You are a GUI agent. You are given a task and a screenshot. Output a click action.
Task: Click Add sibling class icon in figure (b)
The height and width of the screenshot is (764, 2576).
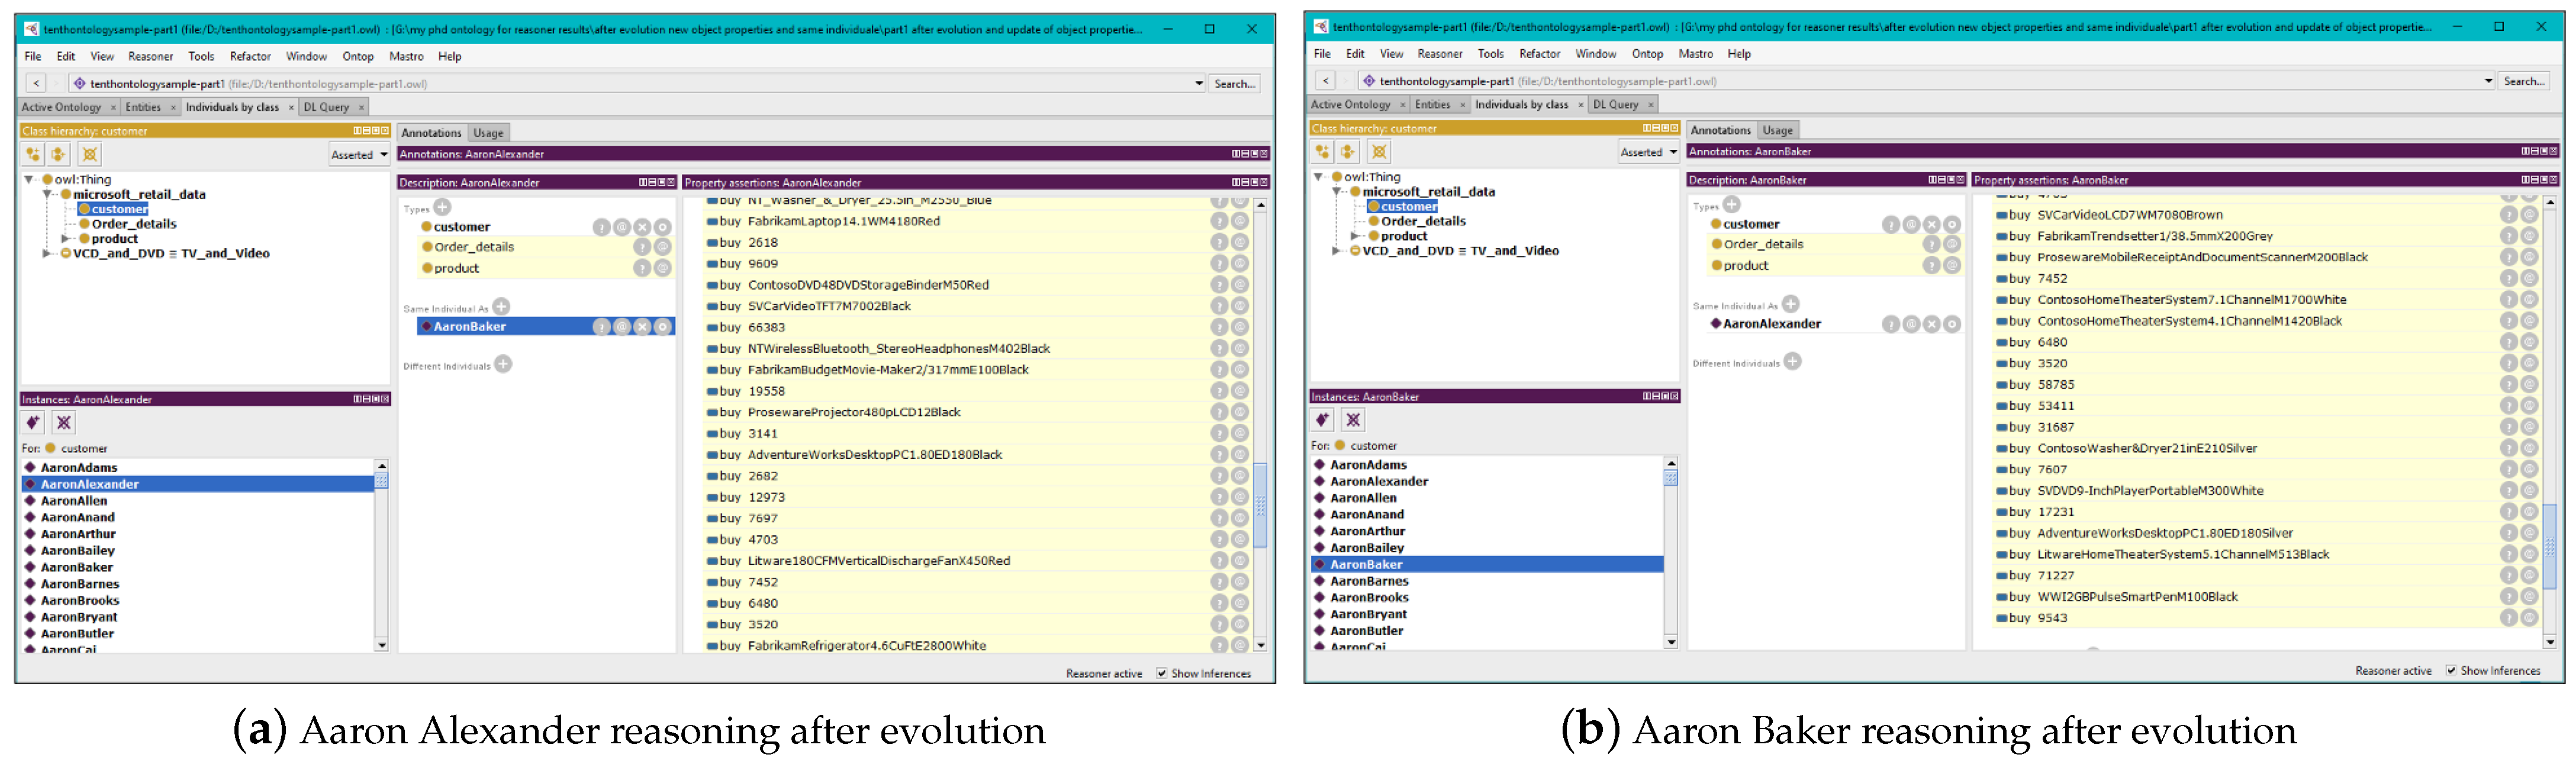coord(1348,152)
